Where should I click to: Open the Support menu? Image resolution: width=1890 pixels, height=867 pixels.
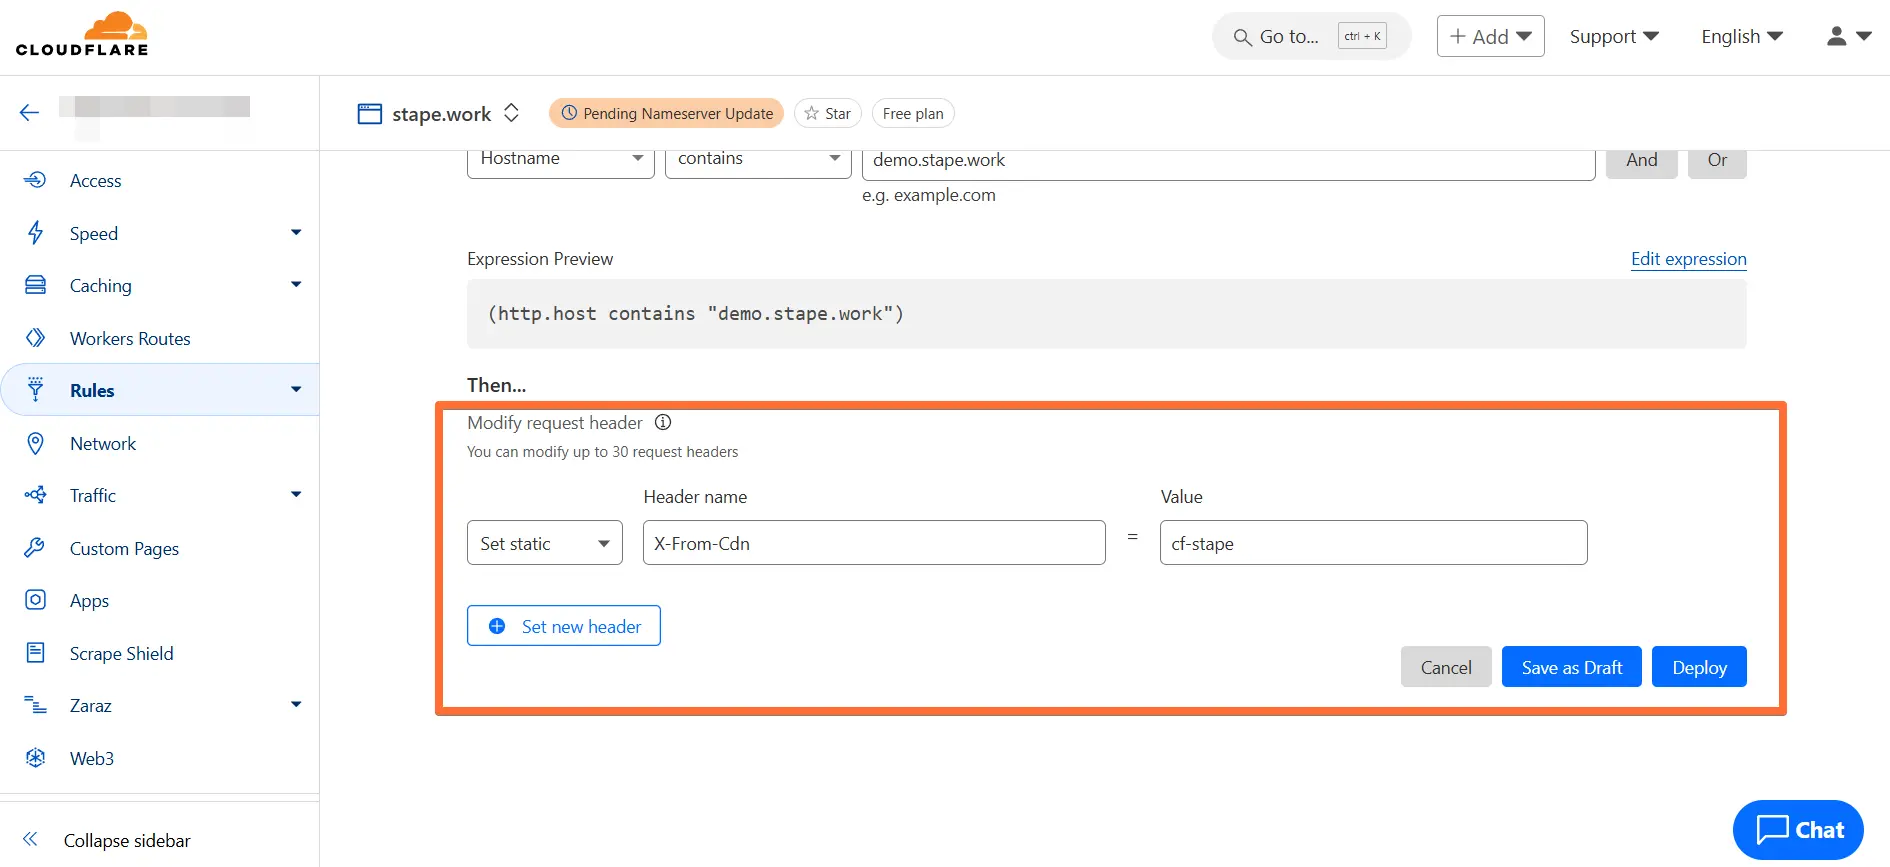tap(1614, 36)
